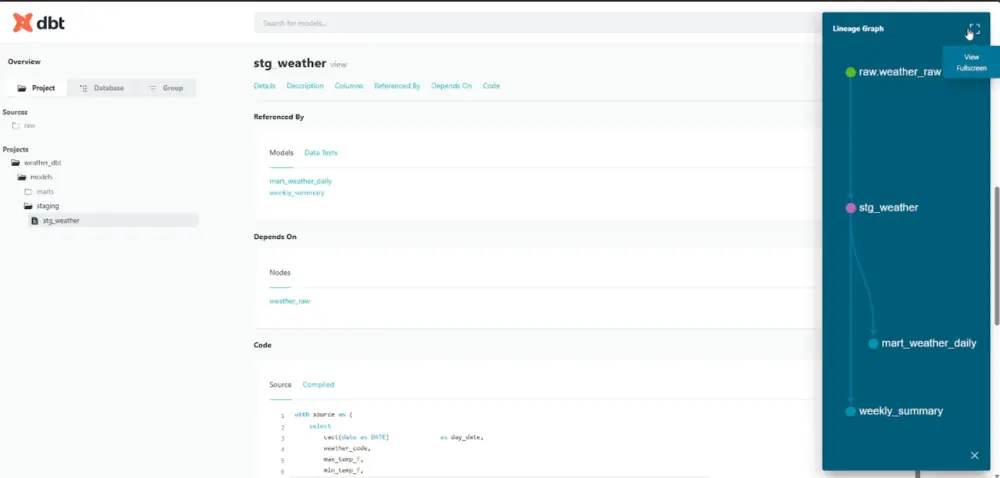Click the stg_weather label in lineage graph
This screenshot has width=1000, height=478.
(888, 208)
